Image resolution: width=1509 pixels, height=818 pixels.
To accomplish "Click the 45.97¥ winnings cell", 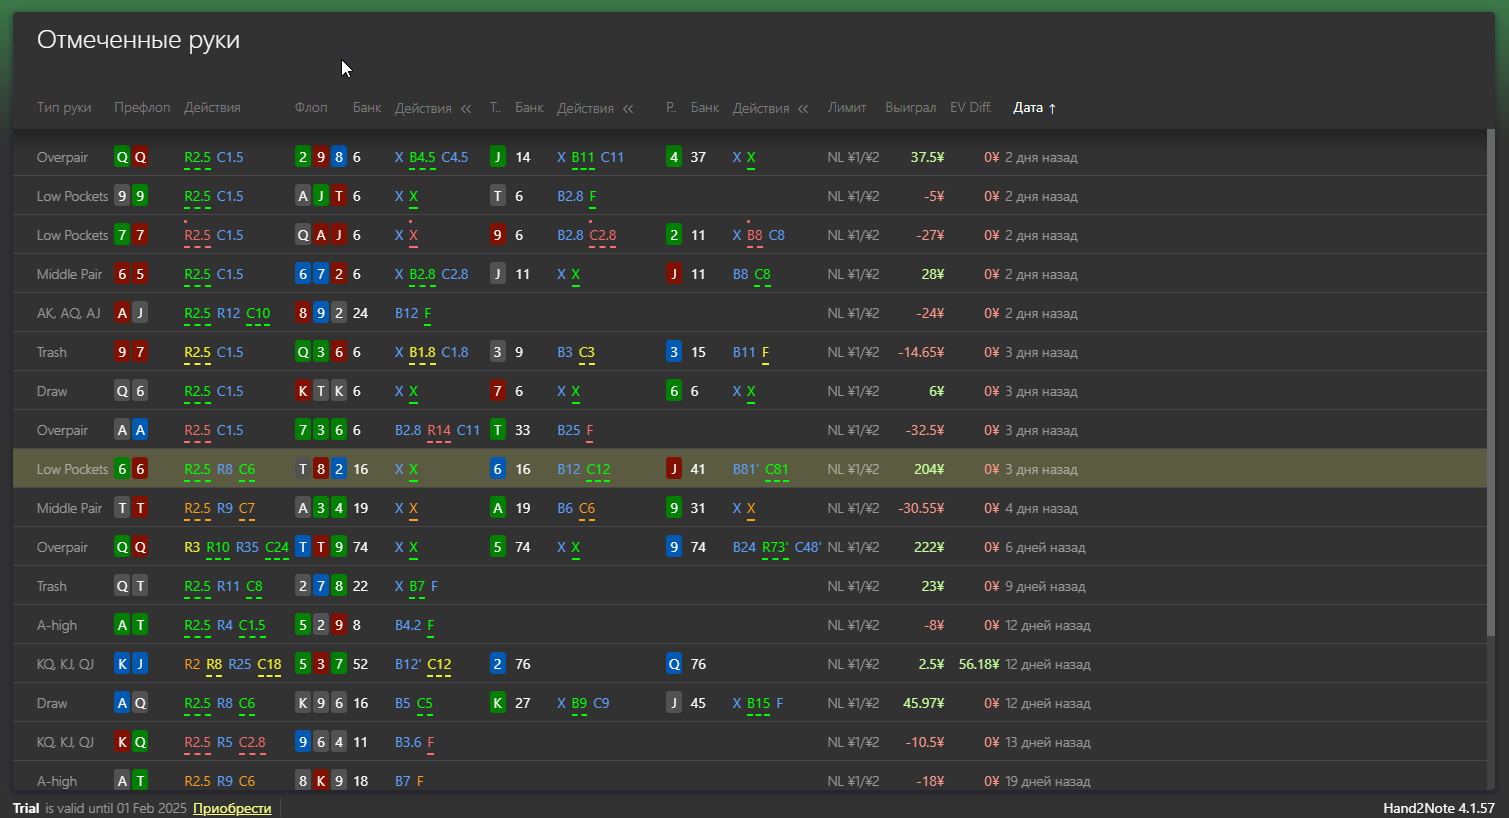I will click(x=924, y=703).
